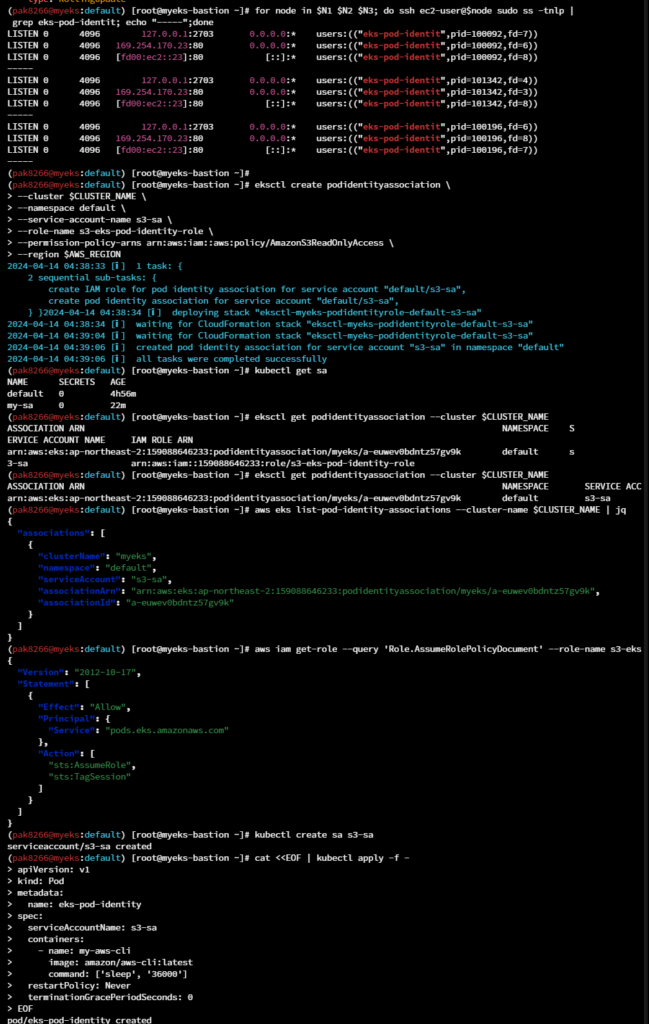Screen dimensions: 649x1024
Task: Click the 'IAM ROLE ARN' column header
Action: pyautogui.click(x=162, y=440)
